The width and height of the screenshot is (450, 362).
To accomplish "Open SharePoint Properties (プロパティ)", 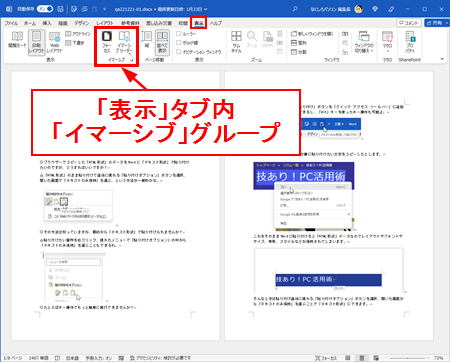I will tap(410, 42).
